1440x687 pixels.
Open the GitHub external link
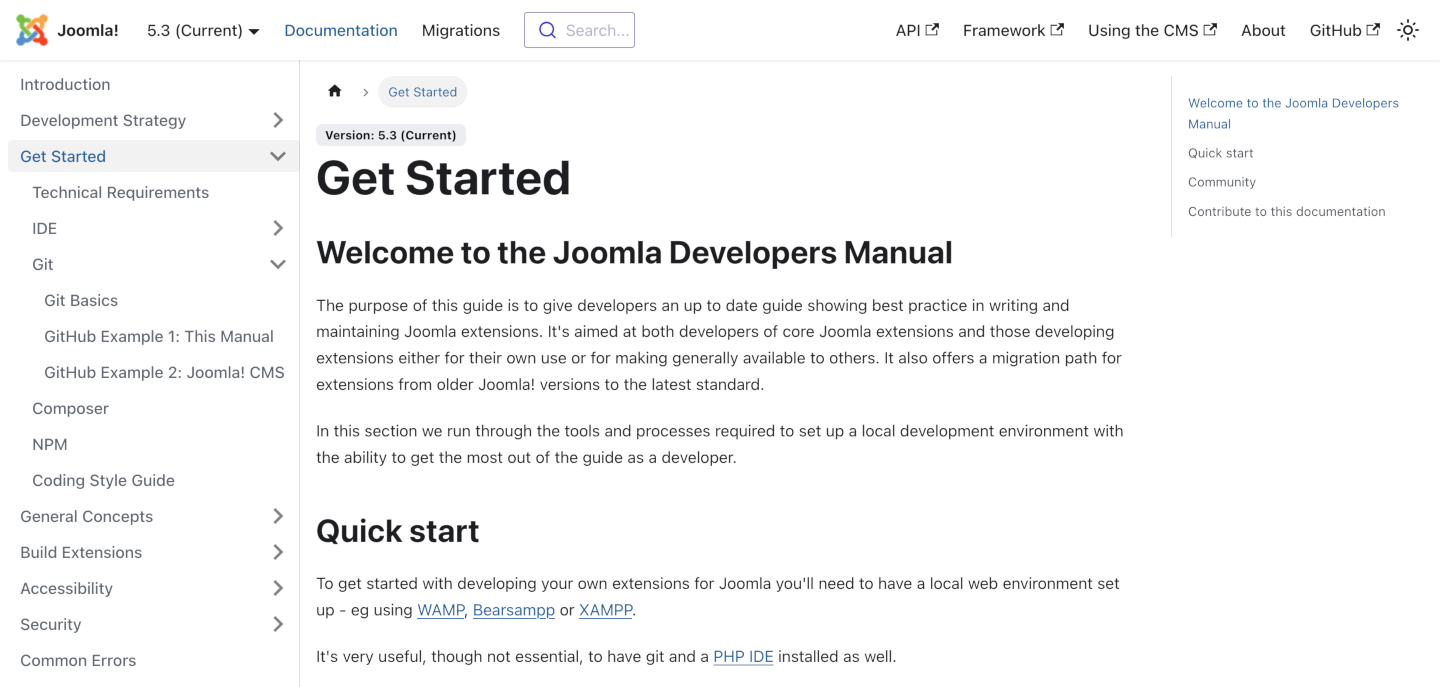coord(1344,30)
